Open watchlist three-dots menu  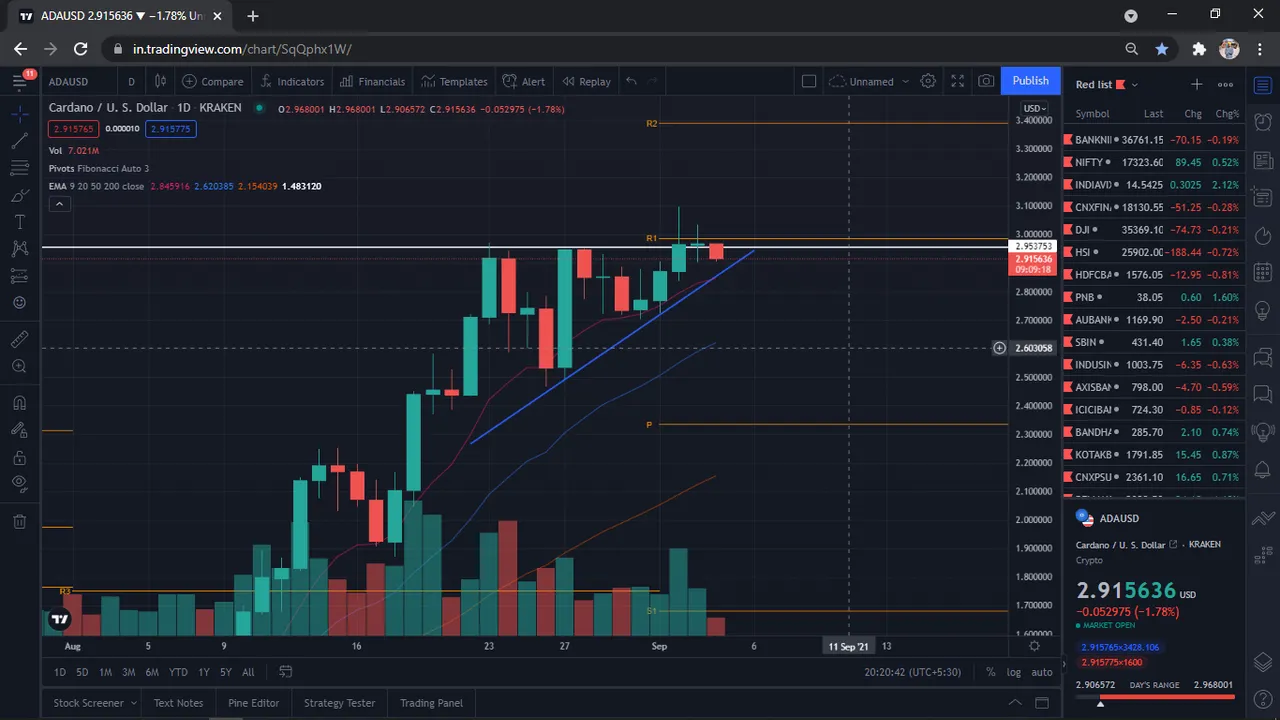click(1225, 84)
